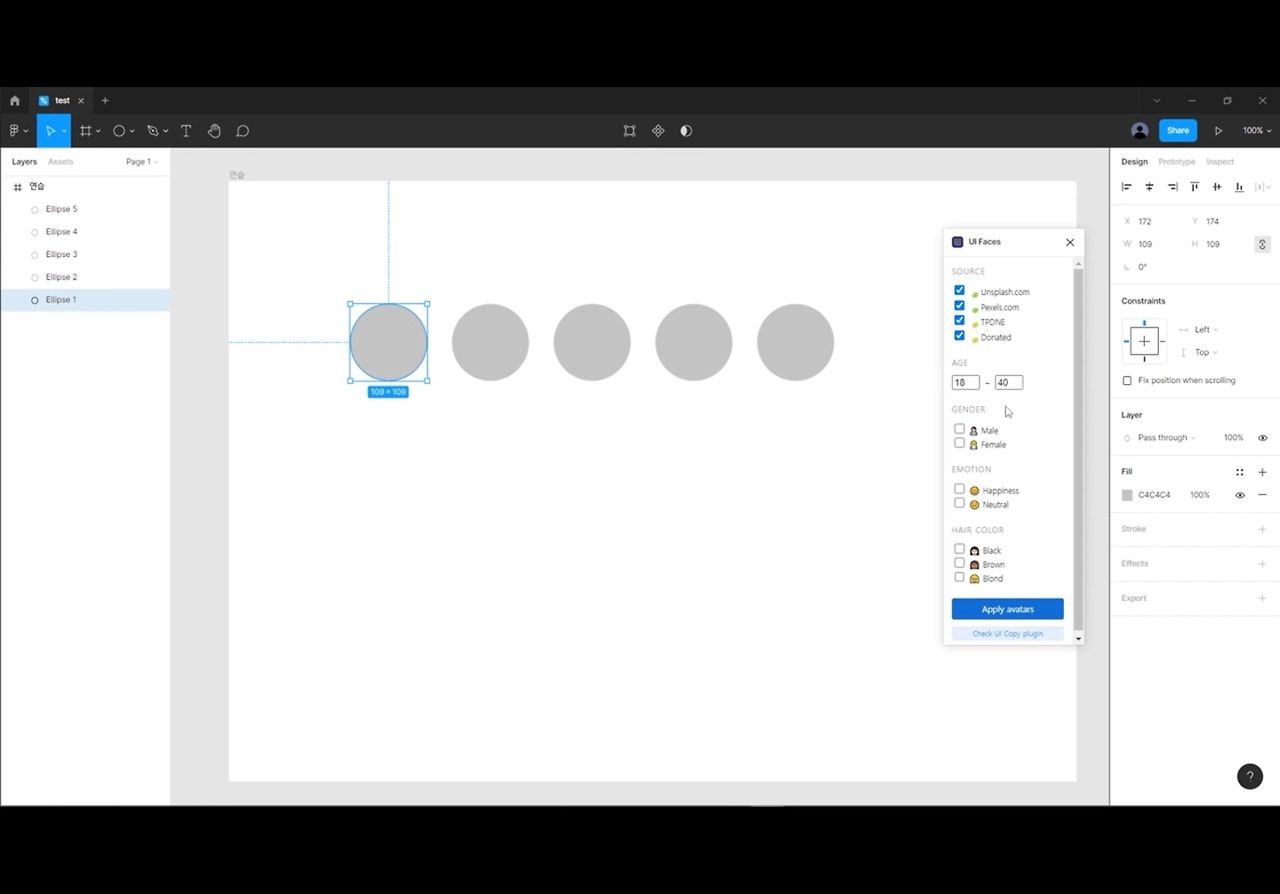Start presentation with the play icon
Image resolution: width=1280 pixels, height=894 pixels.
[x=1218, y=131]
